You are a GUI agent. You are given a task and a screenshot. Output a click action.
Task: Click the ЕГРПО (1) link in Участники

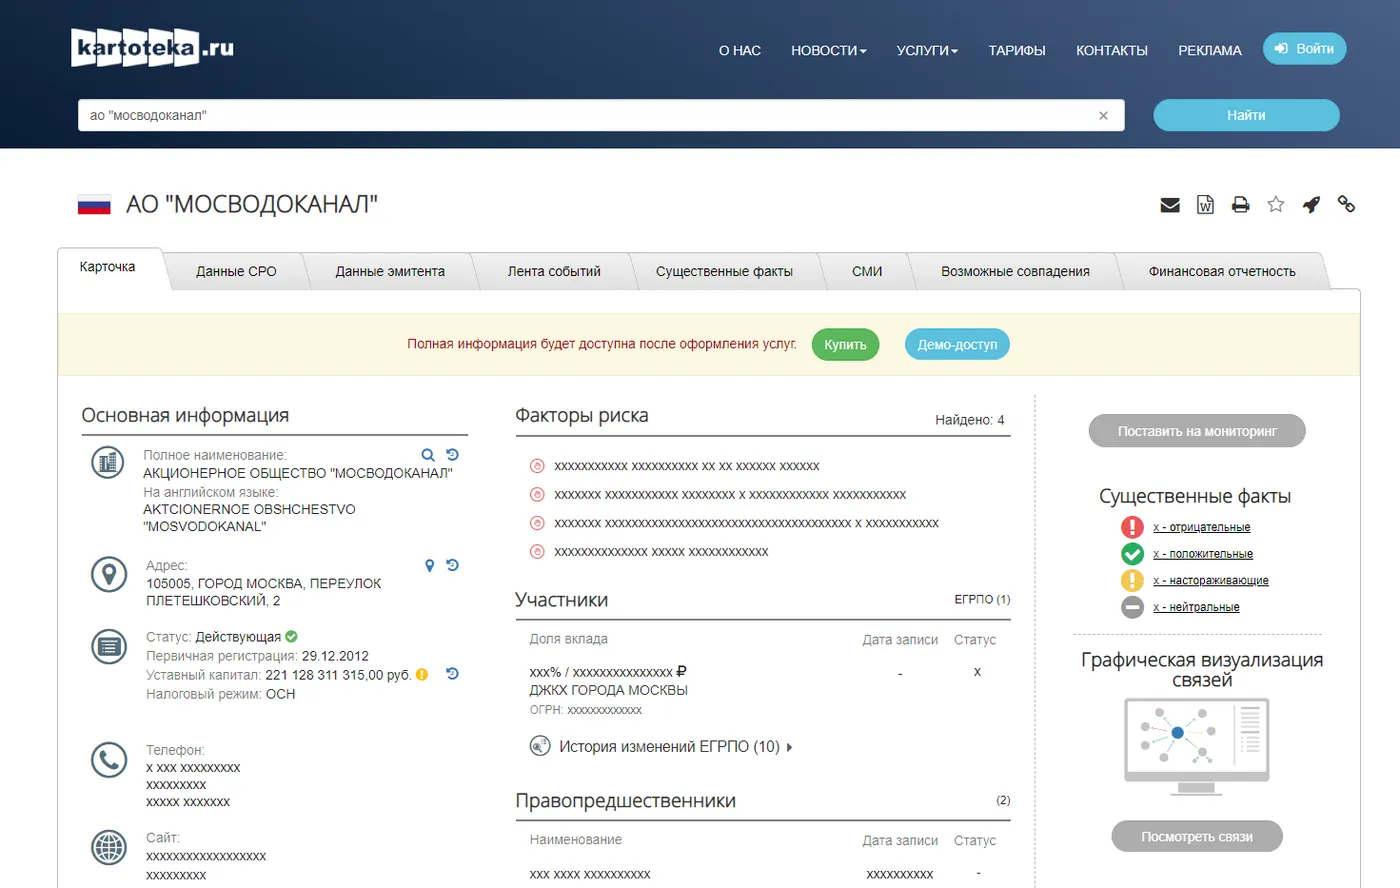click(x=982, y=600)
